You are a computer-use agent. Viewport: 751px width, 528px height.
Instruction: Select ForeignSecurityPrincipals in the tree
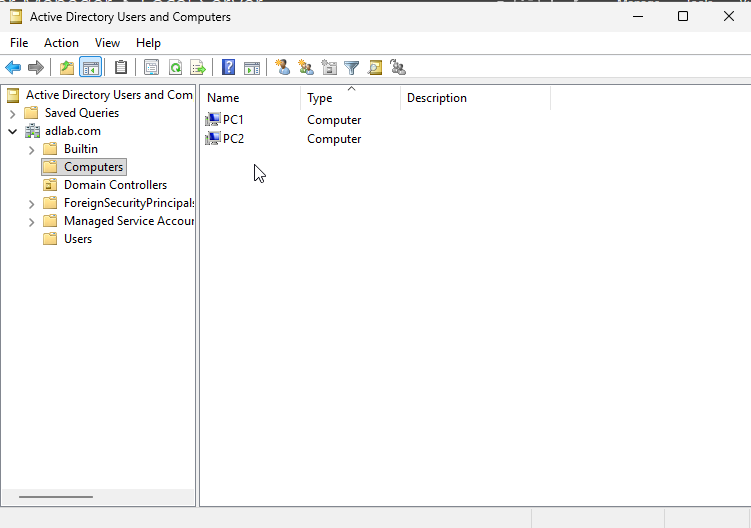coord(129,203)
